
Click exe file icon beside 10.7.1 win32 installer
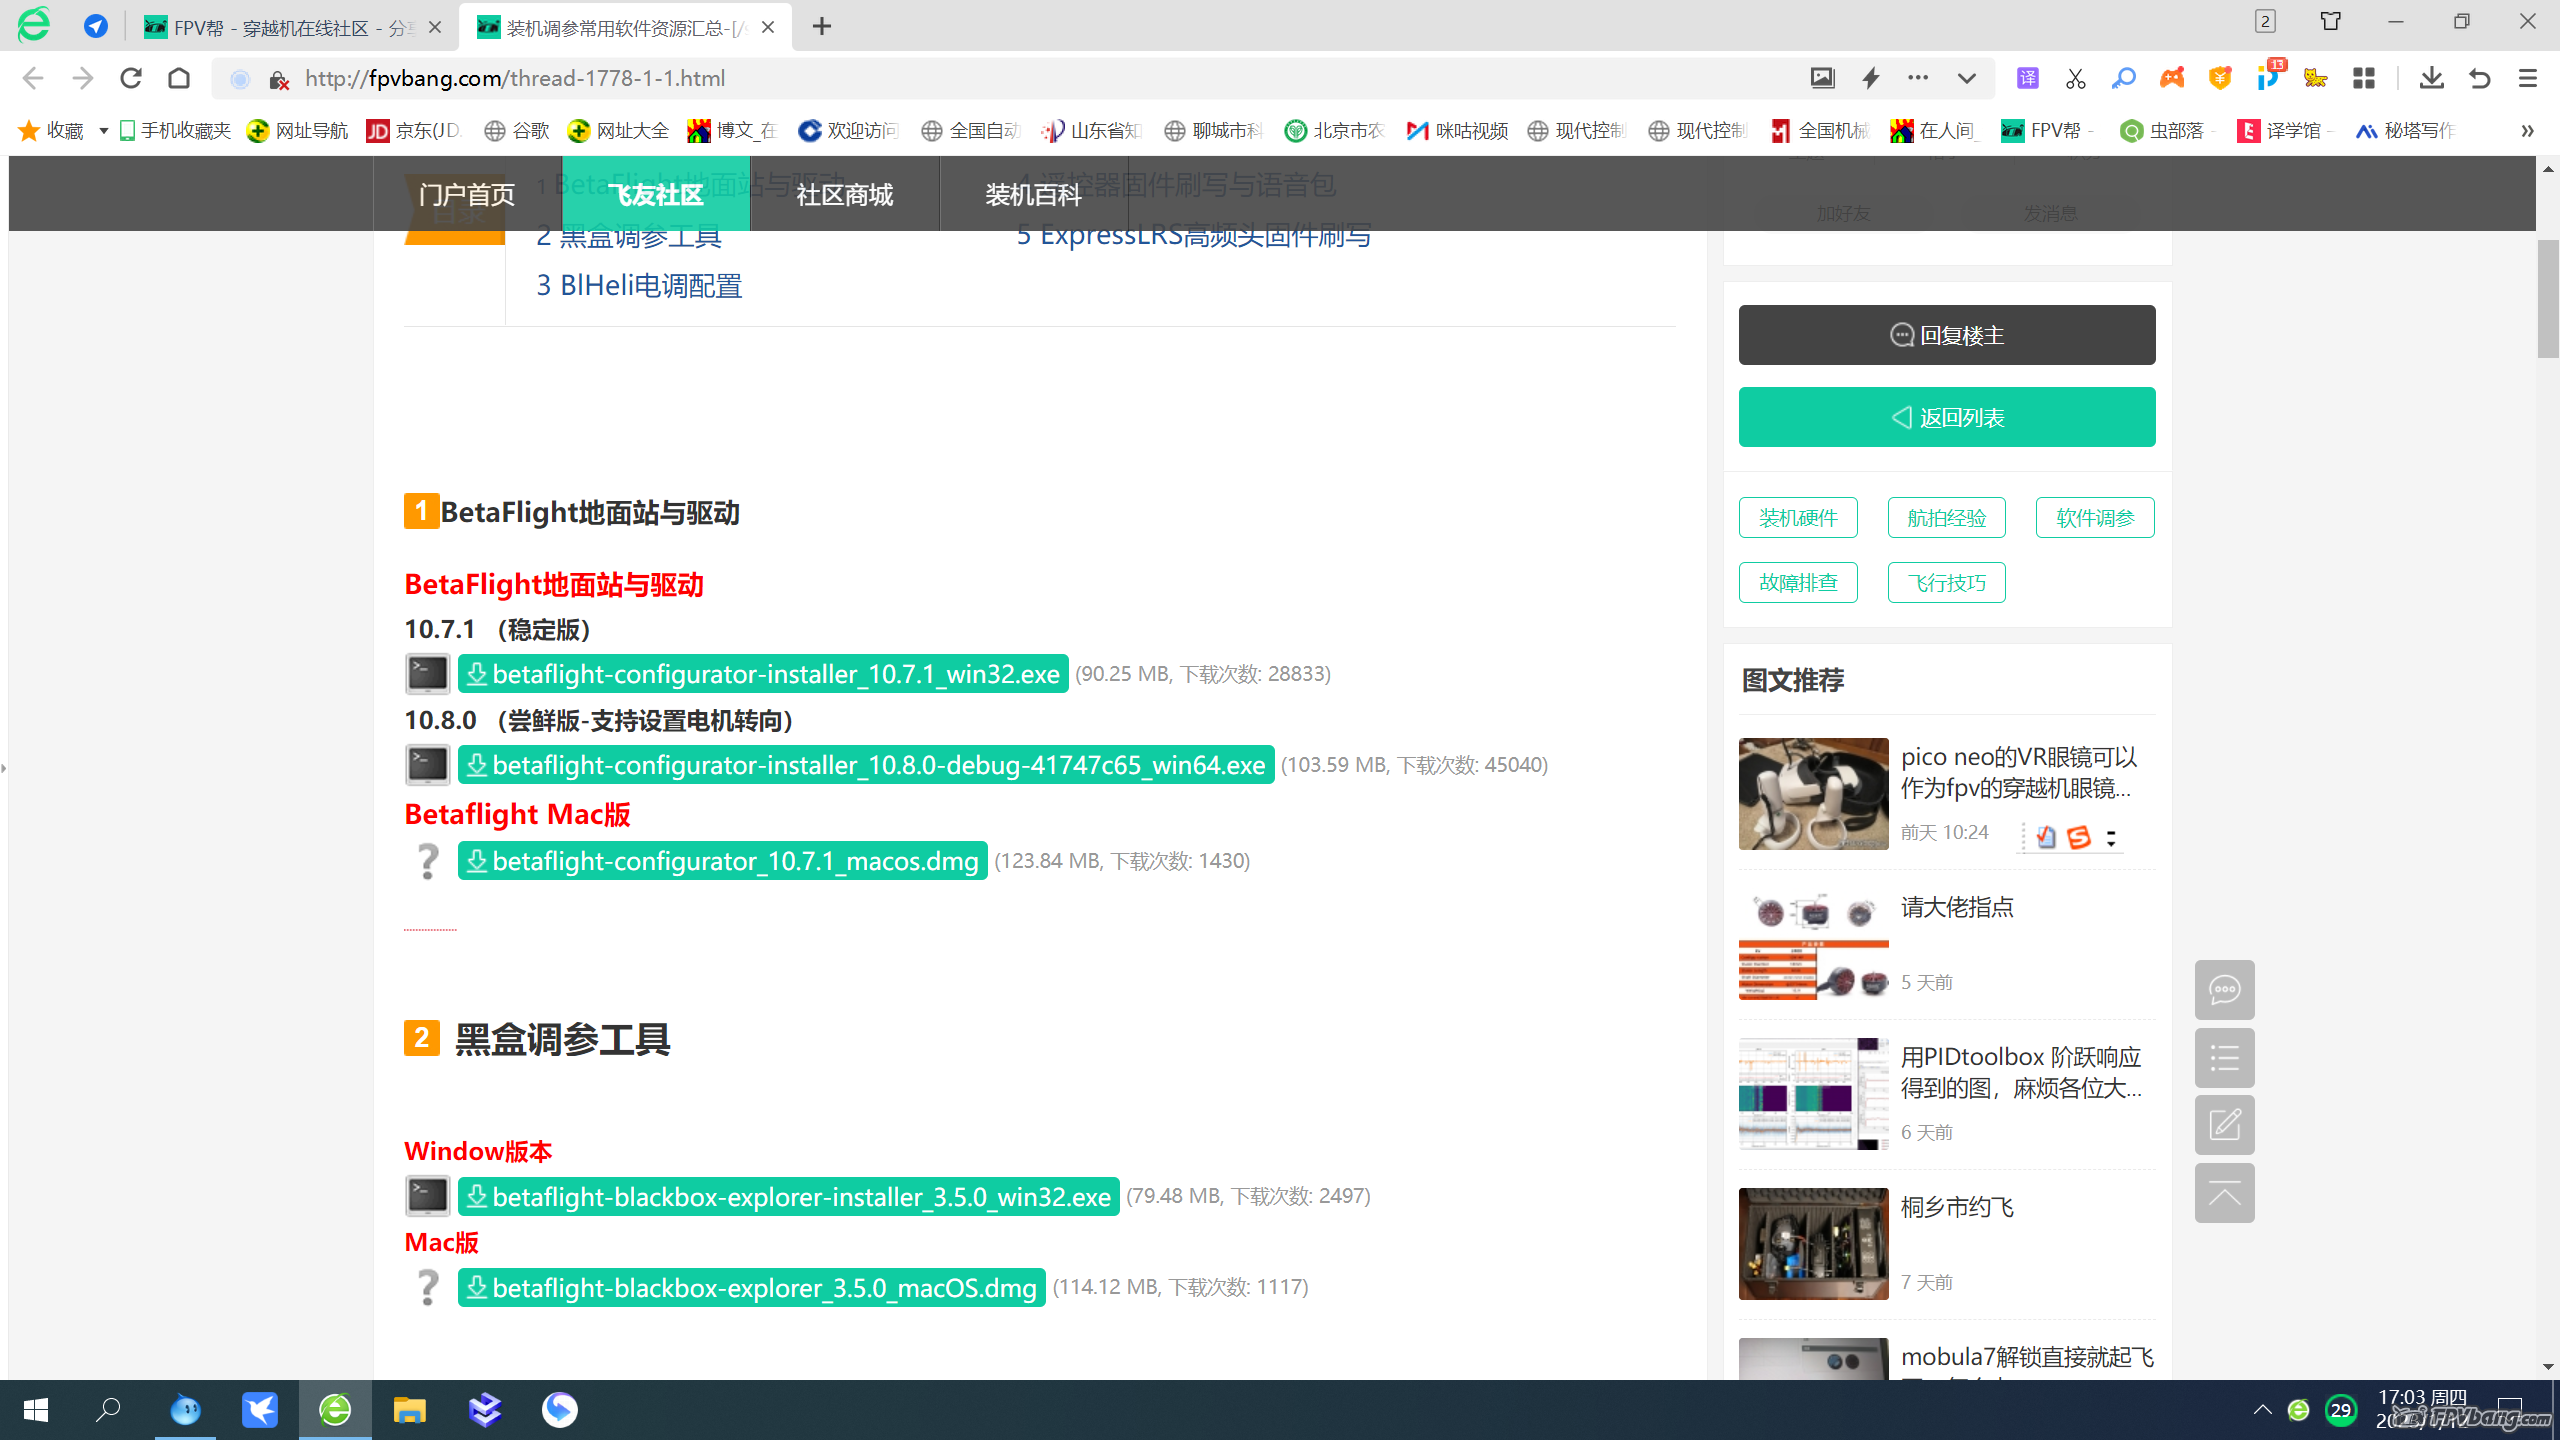tap(427, 674)
